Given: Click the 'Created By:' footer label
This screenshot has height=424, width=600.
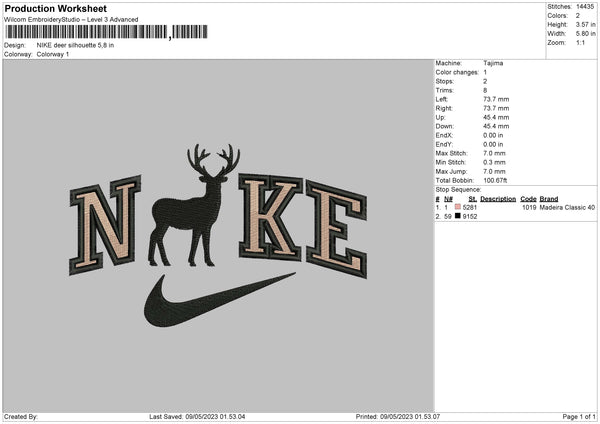Looking at the screenshot, I should point(21,417).
